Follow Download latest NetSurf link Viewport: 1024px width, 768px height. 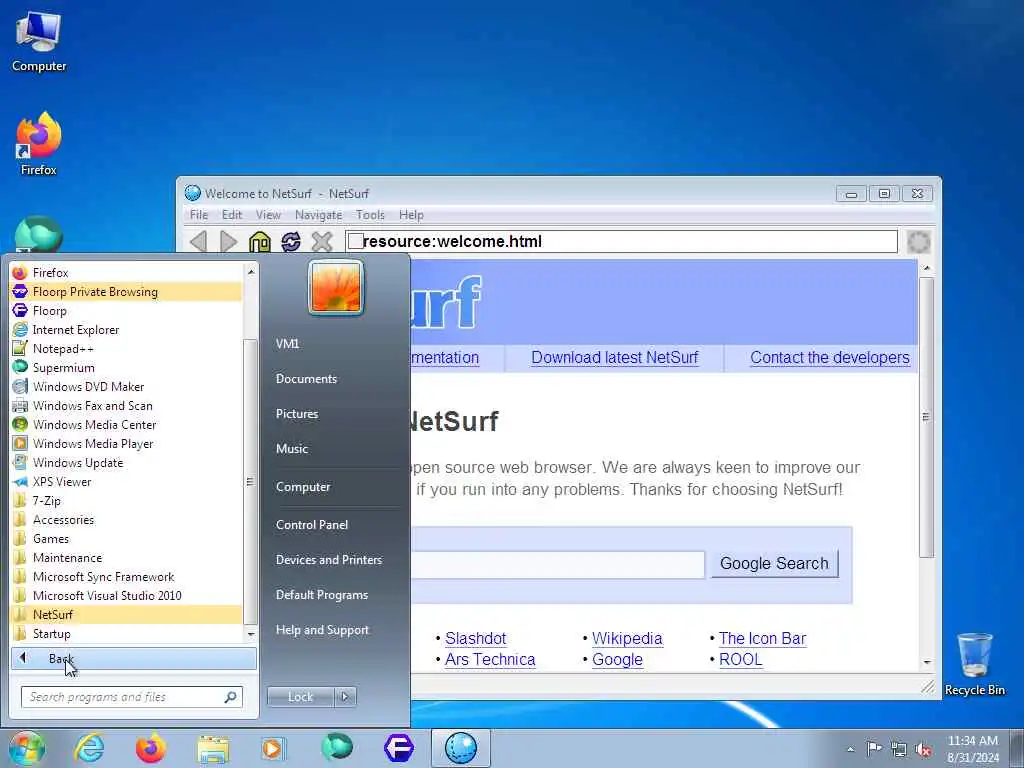point(615,357)
